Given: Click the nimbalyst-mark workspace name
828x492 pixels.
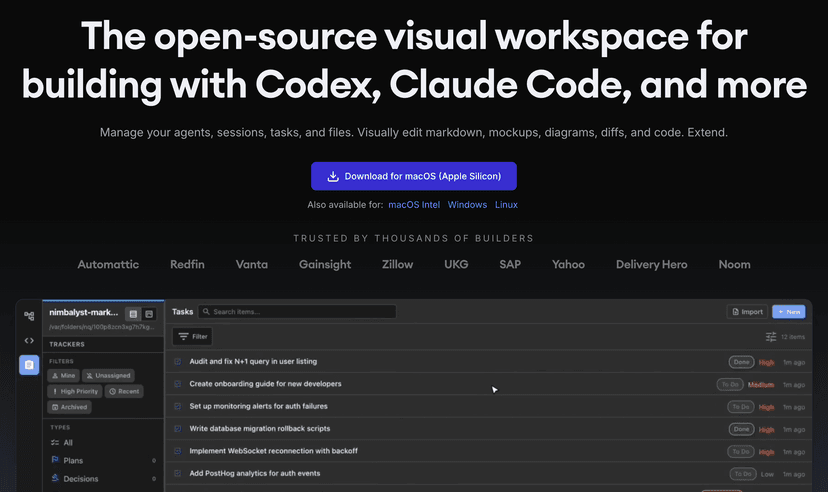Looking at the screenshot, I should 83,313.
